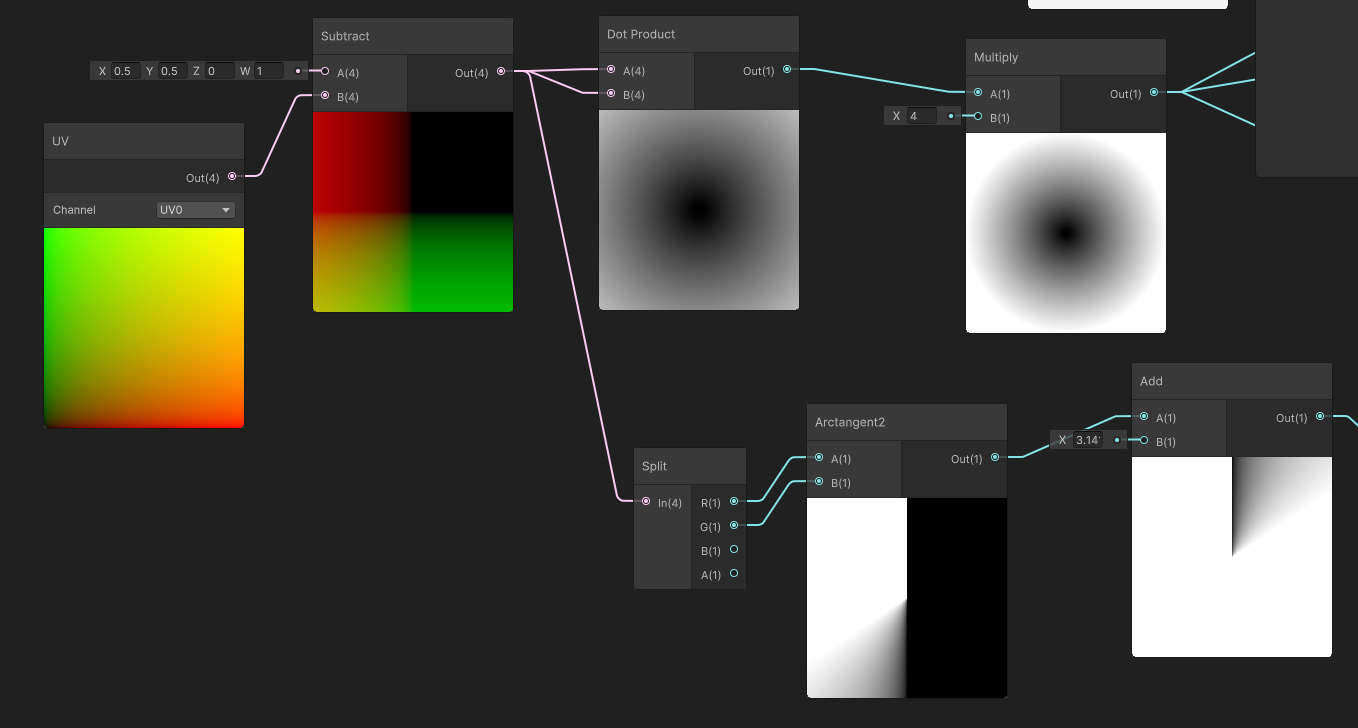Click the Channel label in UV node

click(x=74, y=210)
